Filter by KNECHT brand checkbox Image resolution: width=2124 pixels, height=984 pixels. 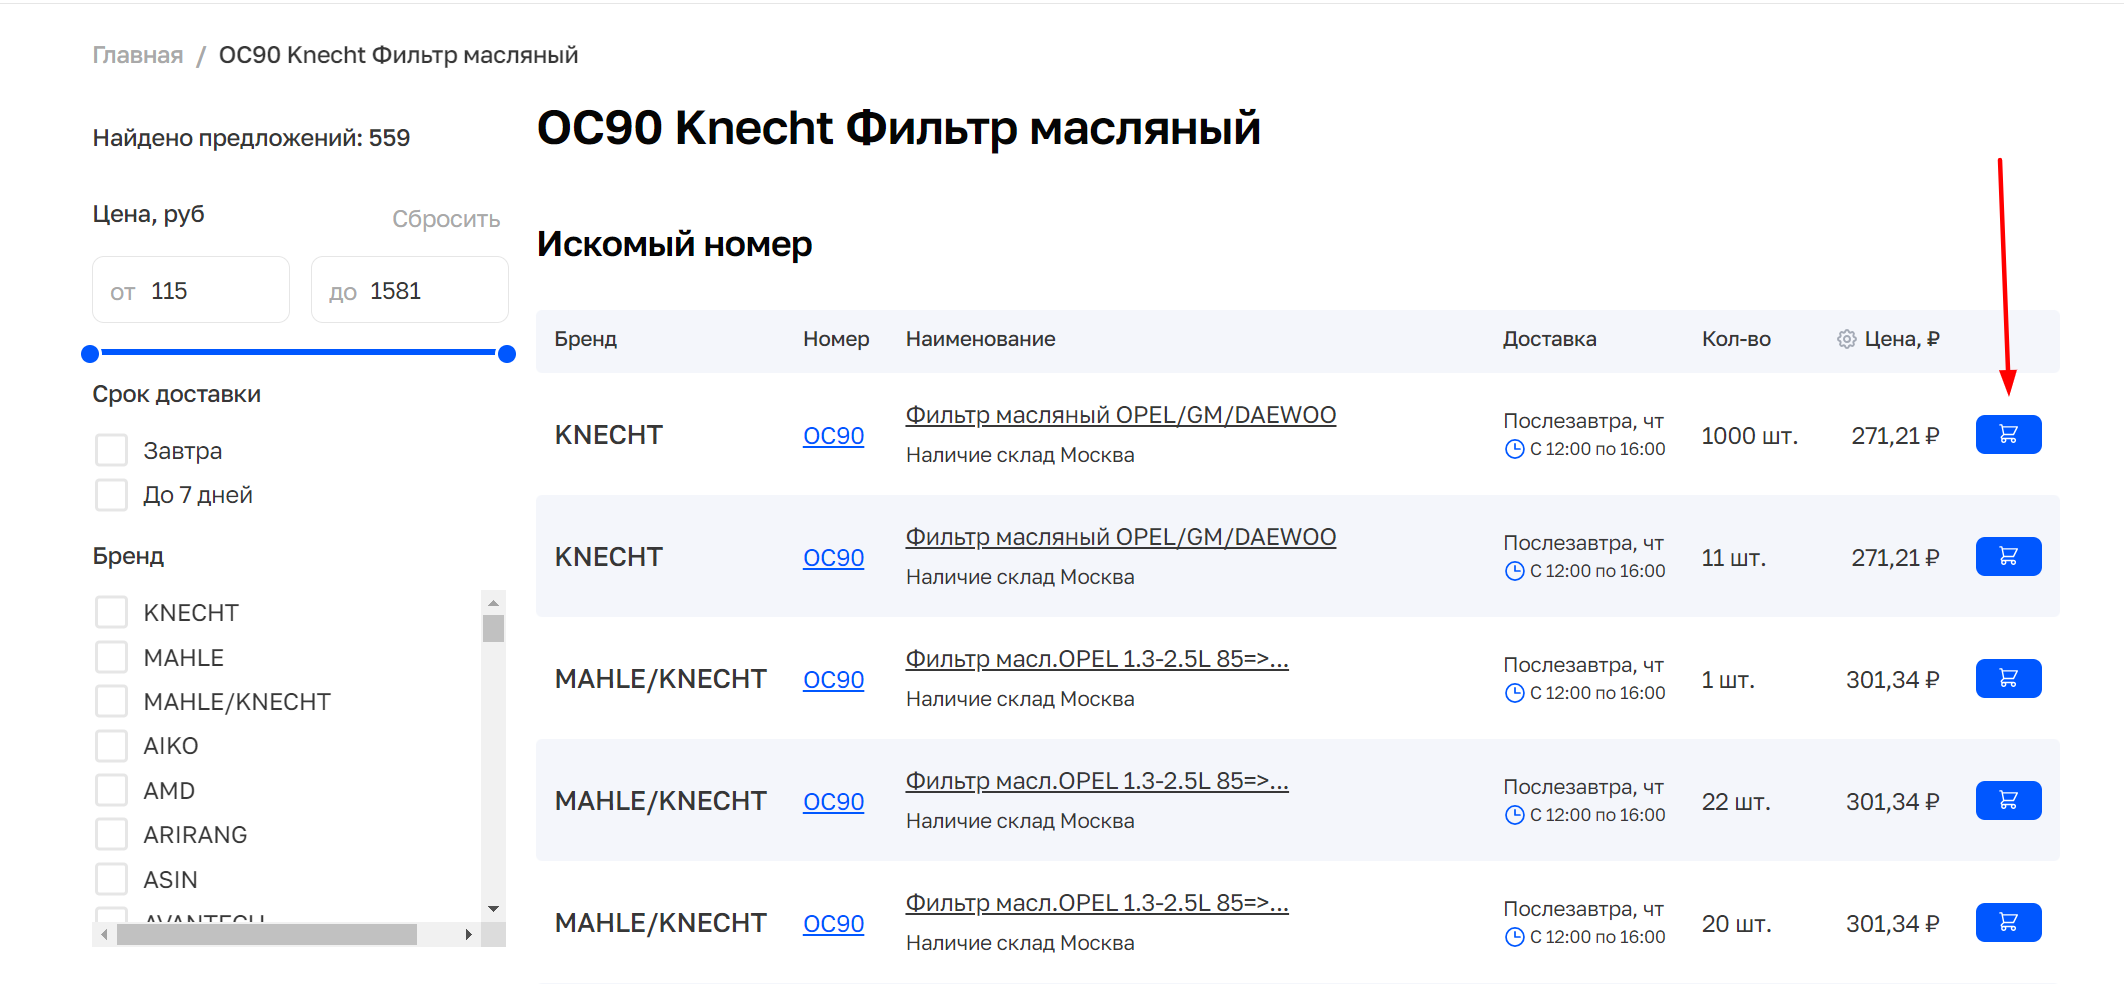coord(112,613)
